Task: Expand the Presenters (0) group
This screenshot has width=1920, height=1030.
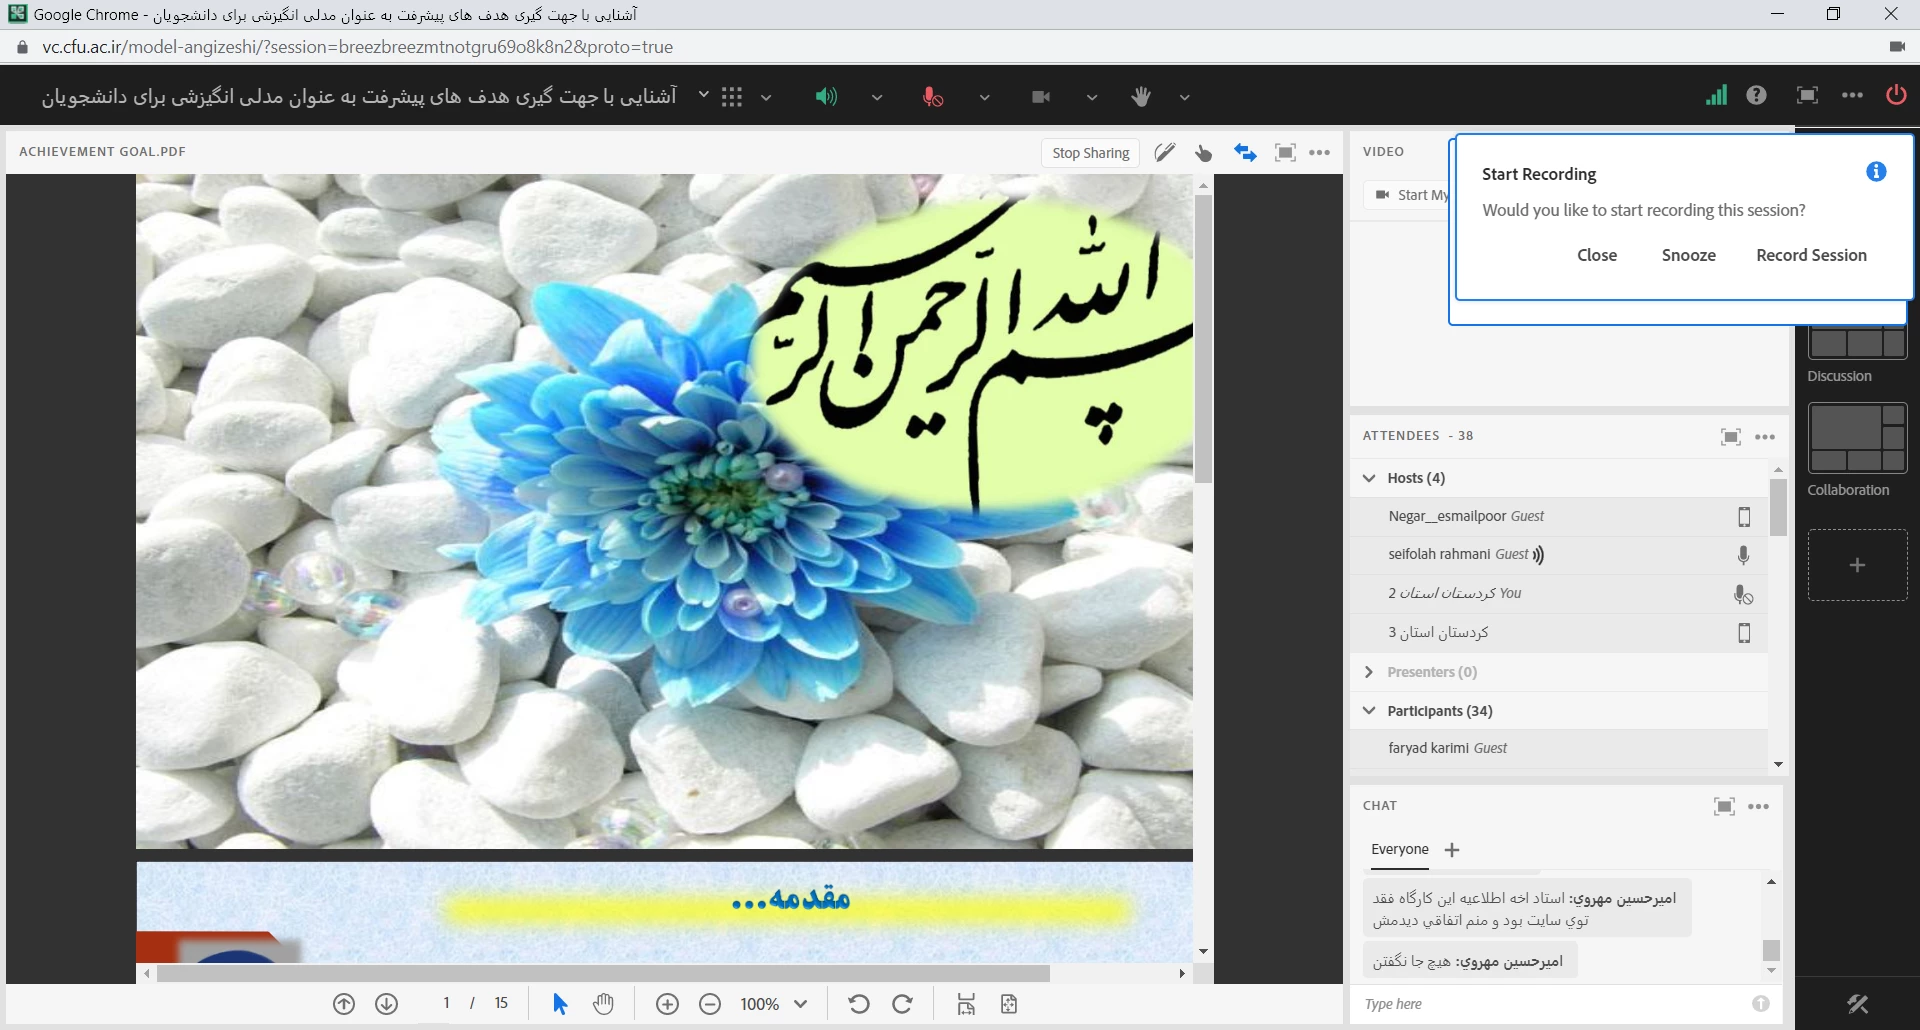Action: 1369,672
